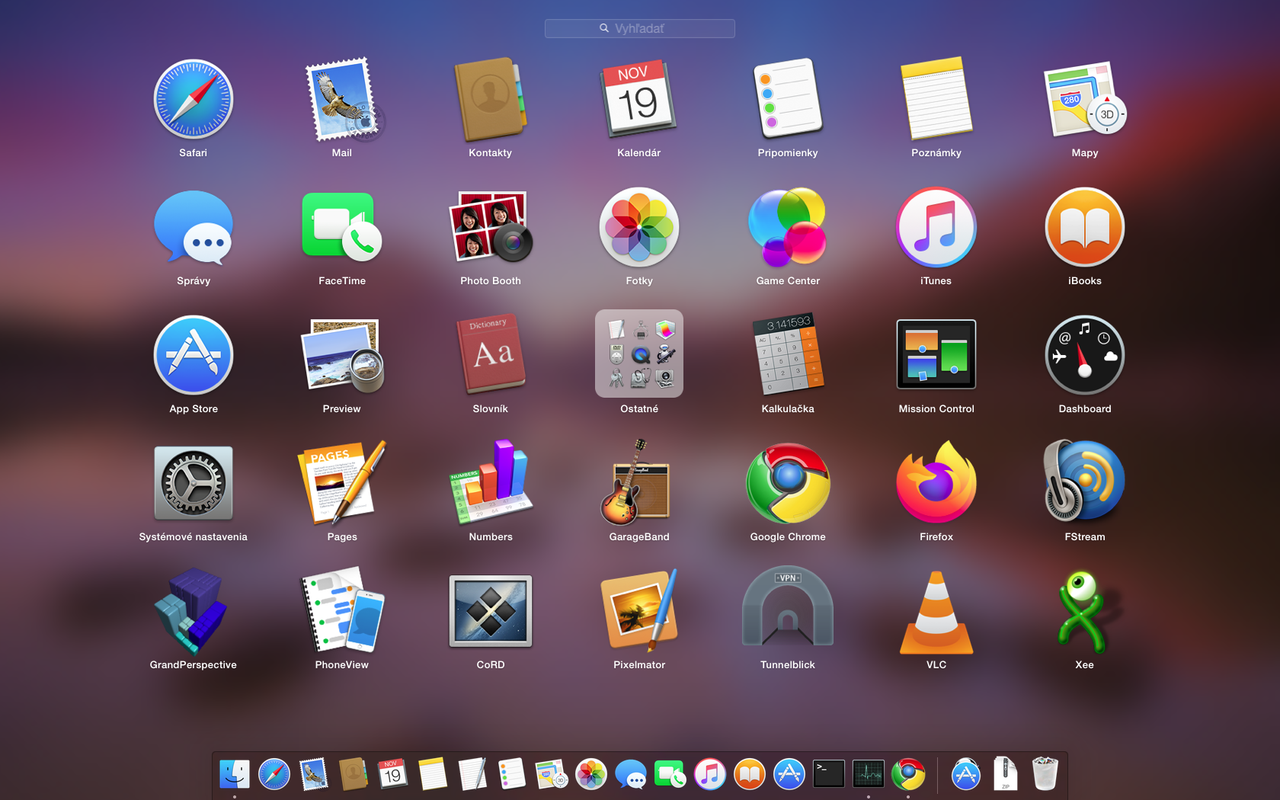Open the Preview app
The width and height of the screenshot is (1280, 800).
(342, 355)
